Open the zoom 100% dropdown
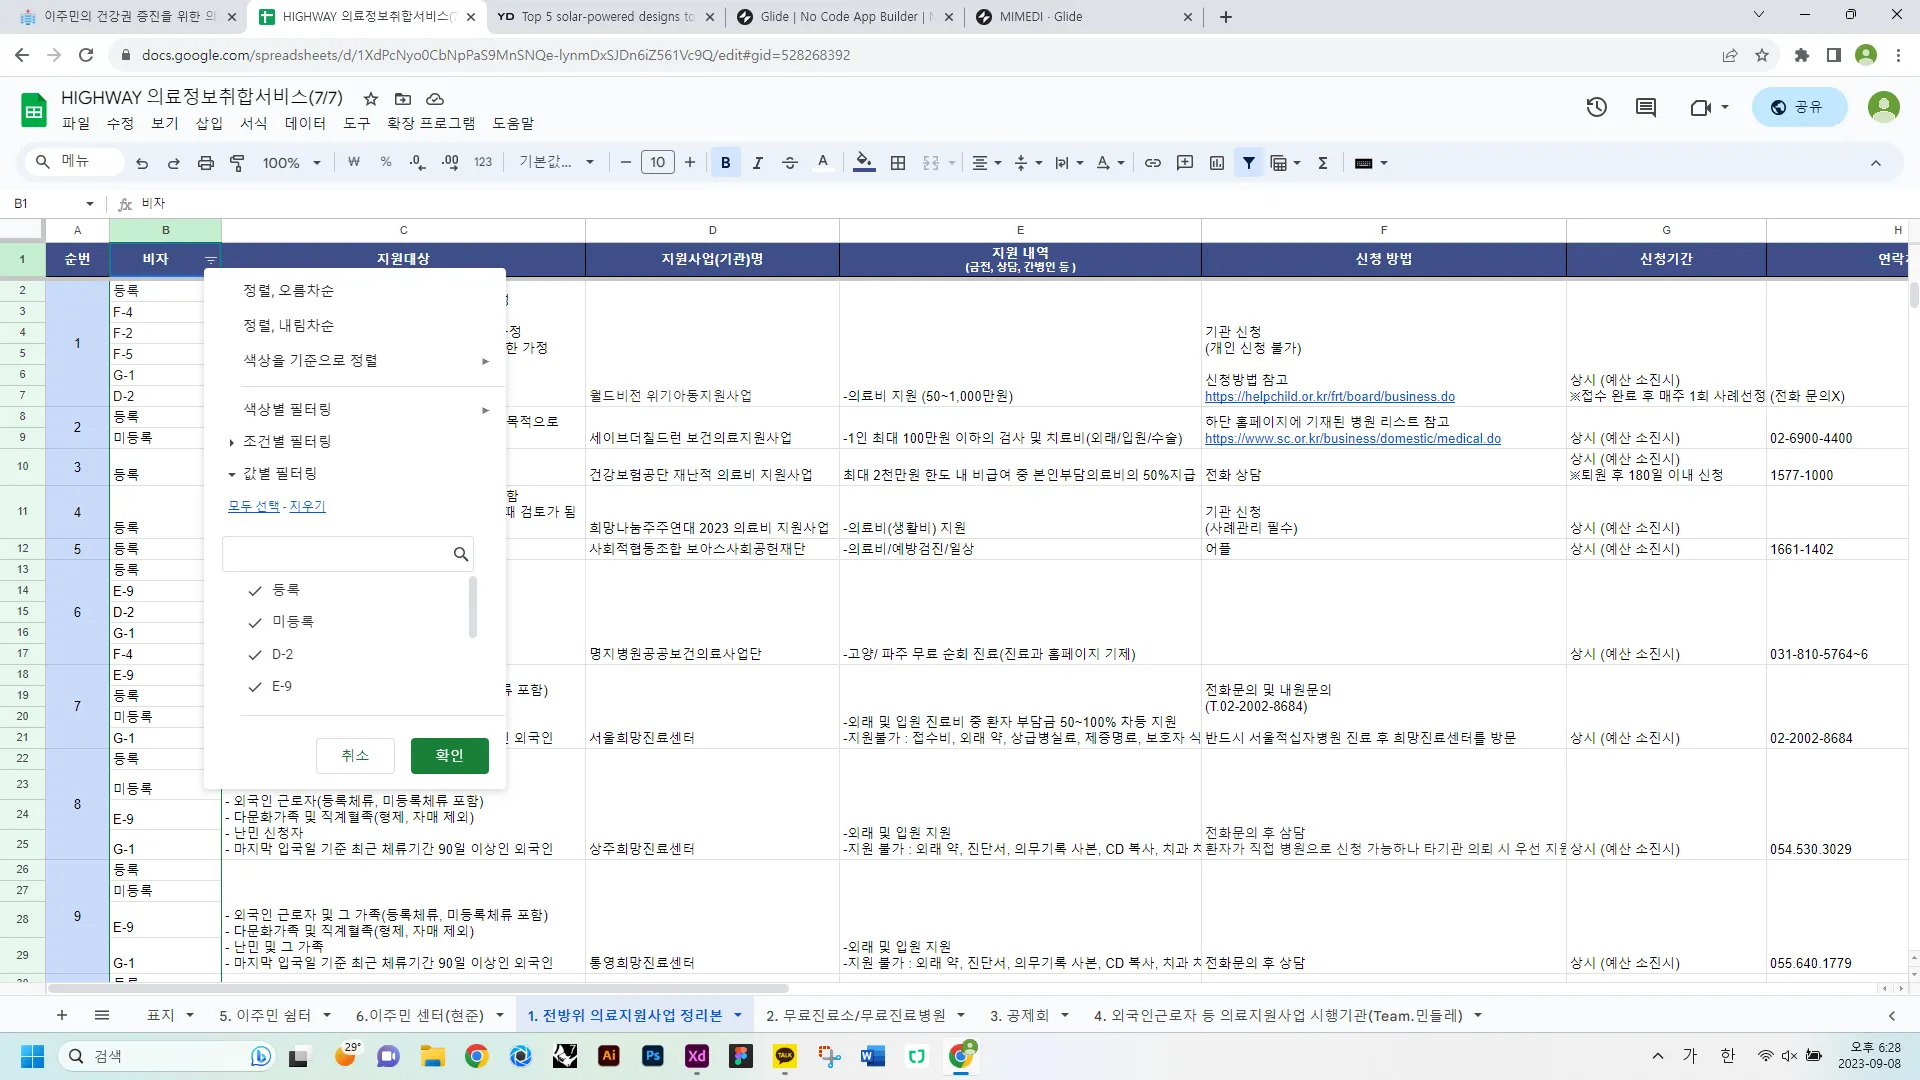The image size is (1920, 1080). (291, 163)
